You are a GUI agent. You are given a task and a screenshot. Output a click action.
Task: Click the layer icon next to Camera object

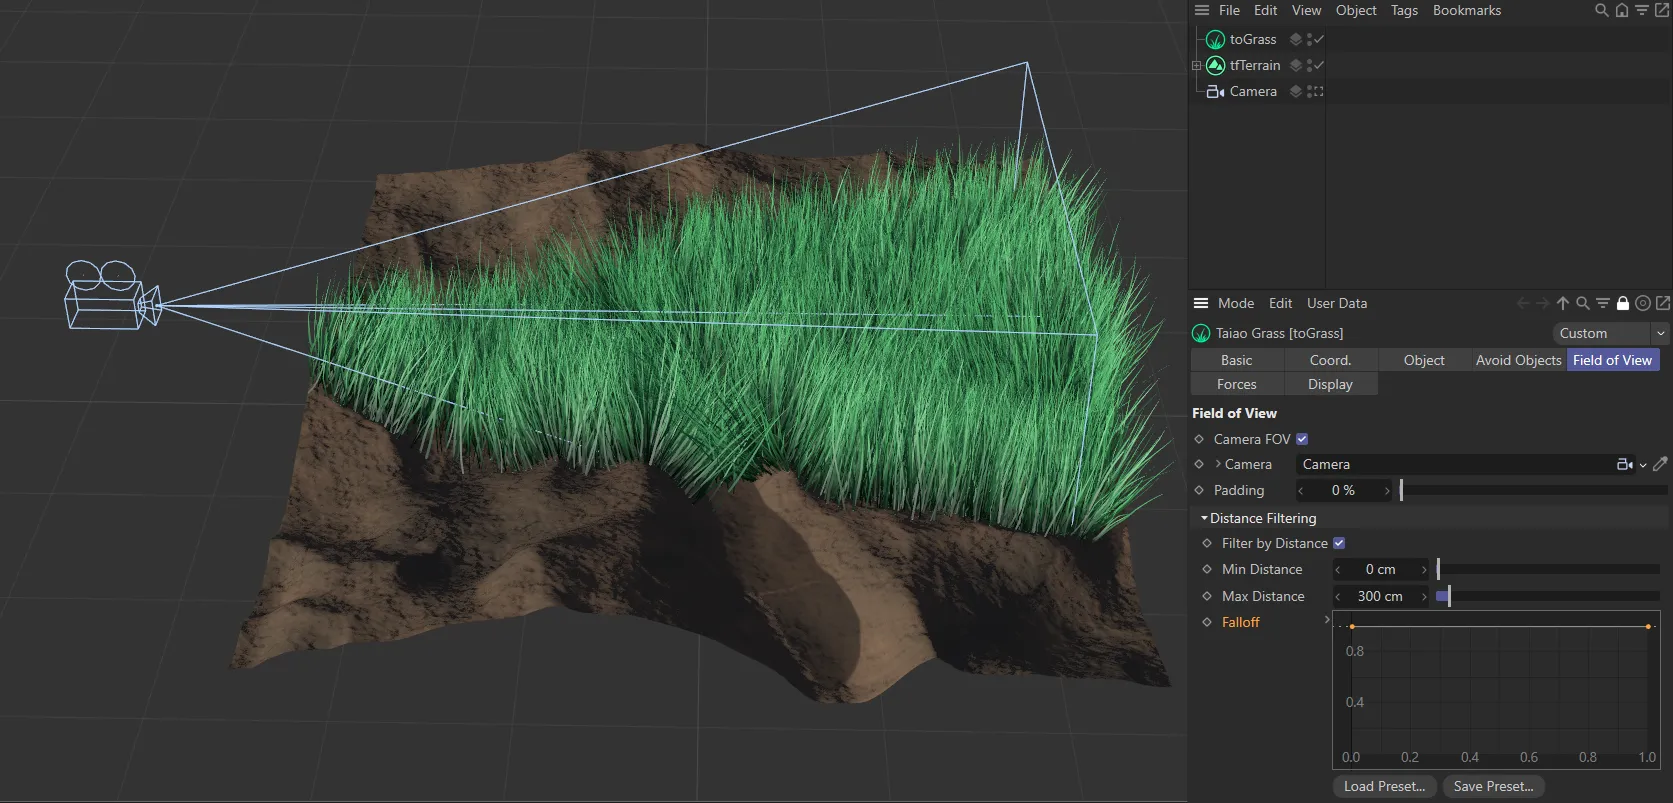pyautogui.click(x=1296, y=92)
